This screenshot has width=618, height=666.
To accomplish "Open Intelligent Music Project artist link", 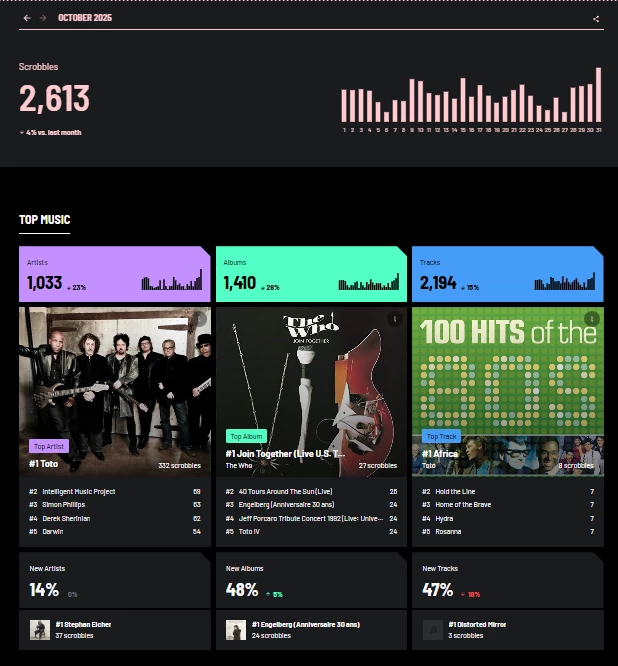I will 79,491.
